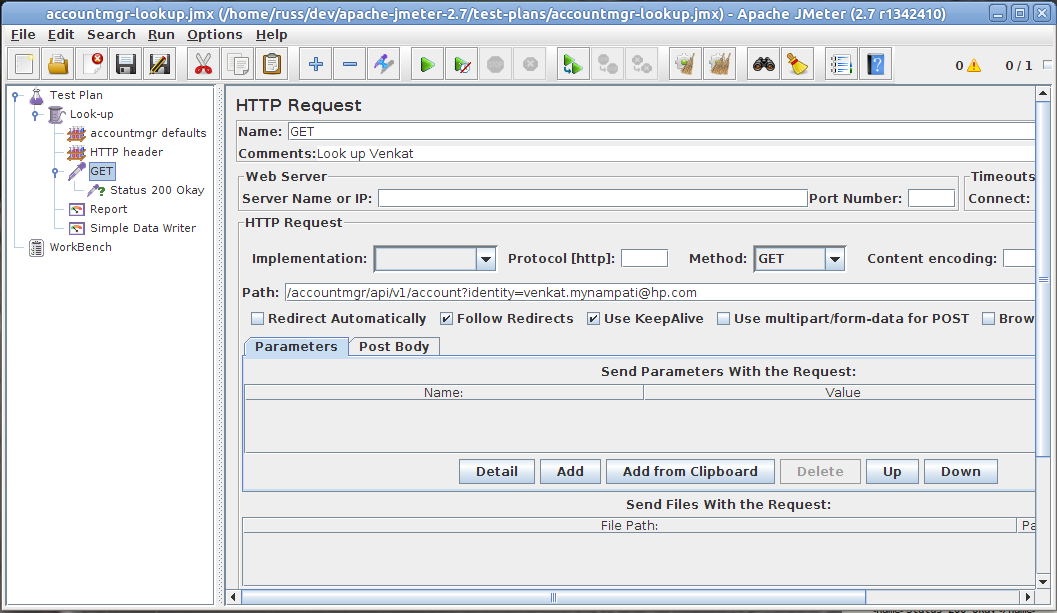
Task: Click the Detail button
Action: coord(497,471)
